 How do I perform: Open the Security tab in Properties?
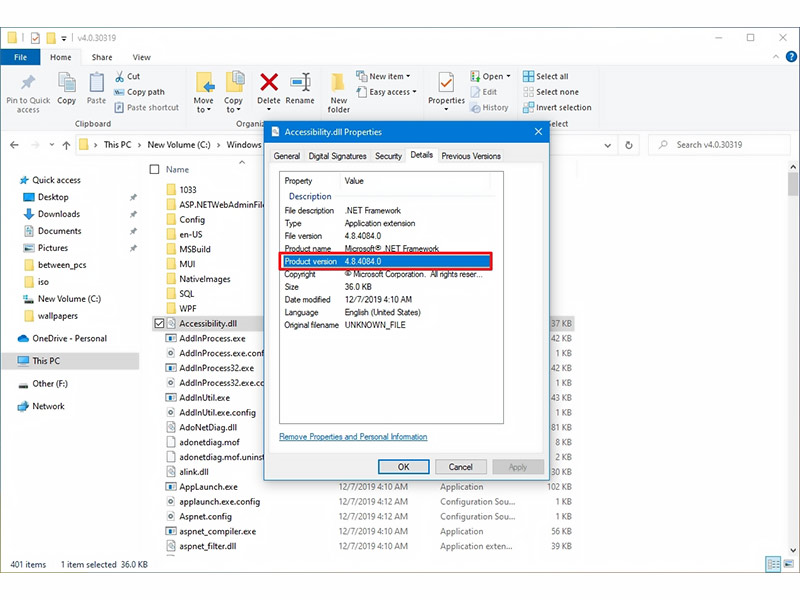pos(388,156)
